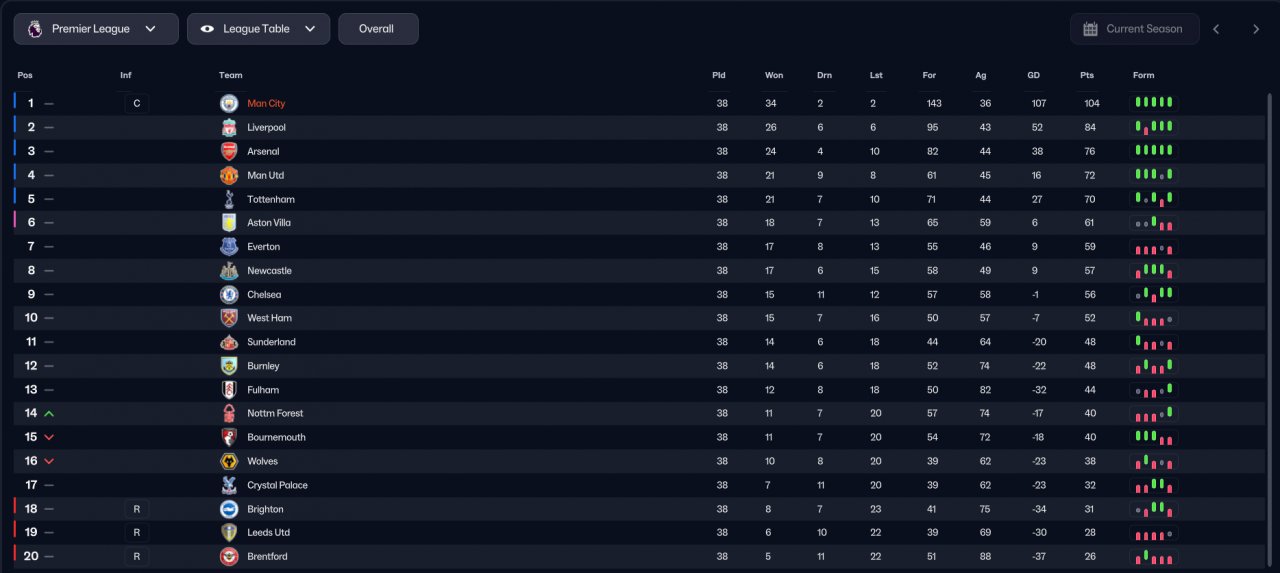
Task: Open the Current Season selector
Action: (1134, 29)
